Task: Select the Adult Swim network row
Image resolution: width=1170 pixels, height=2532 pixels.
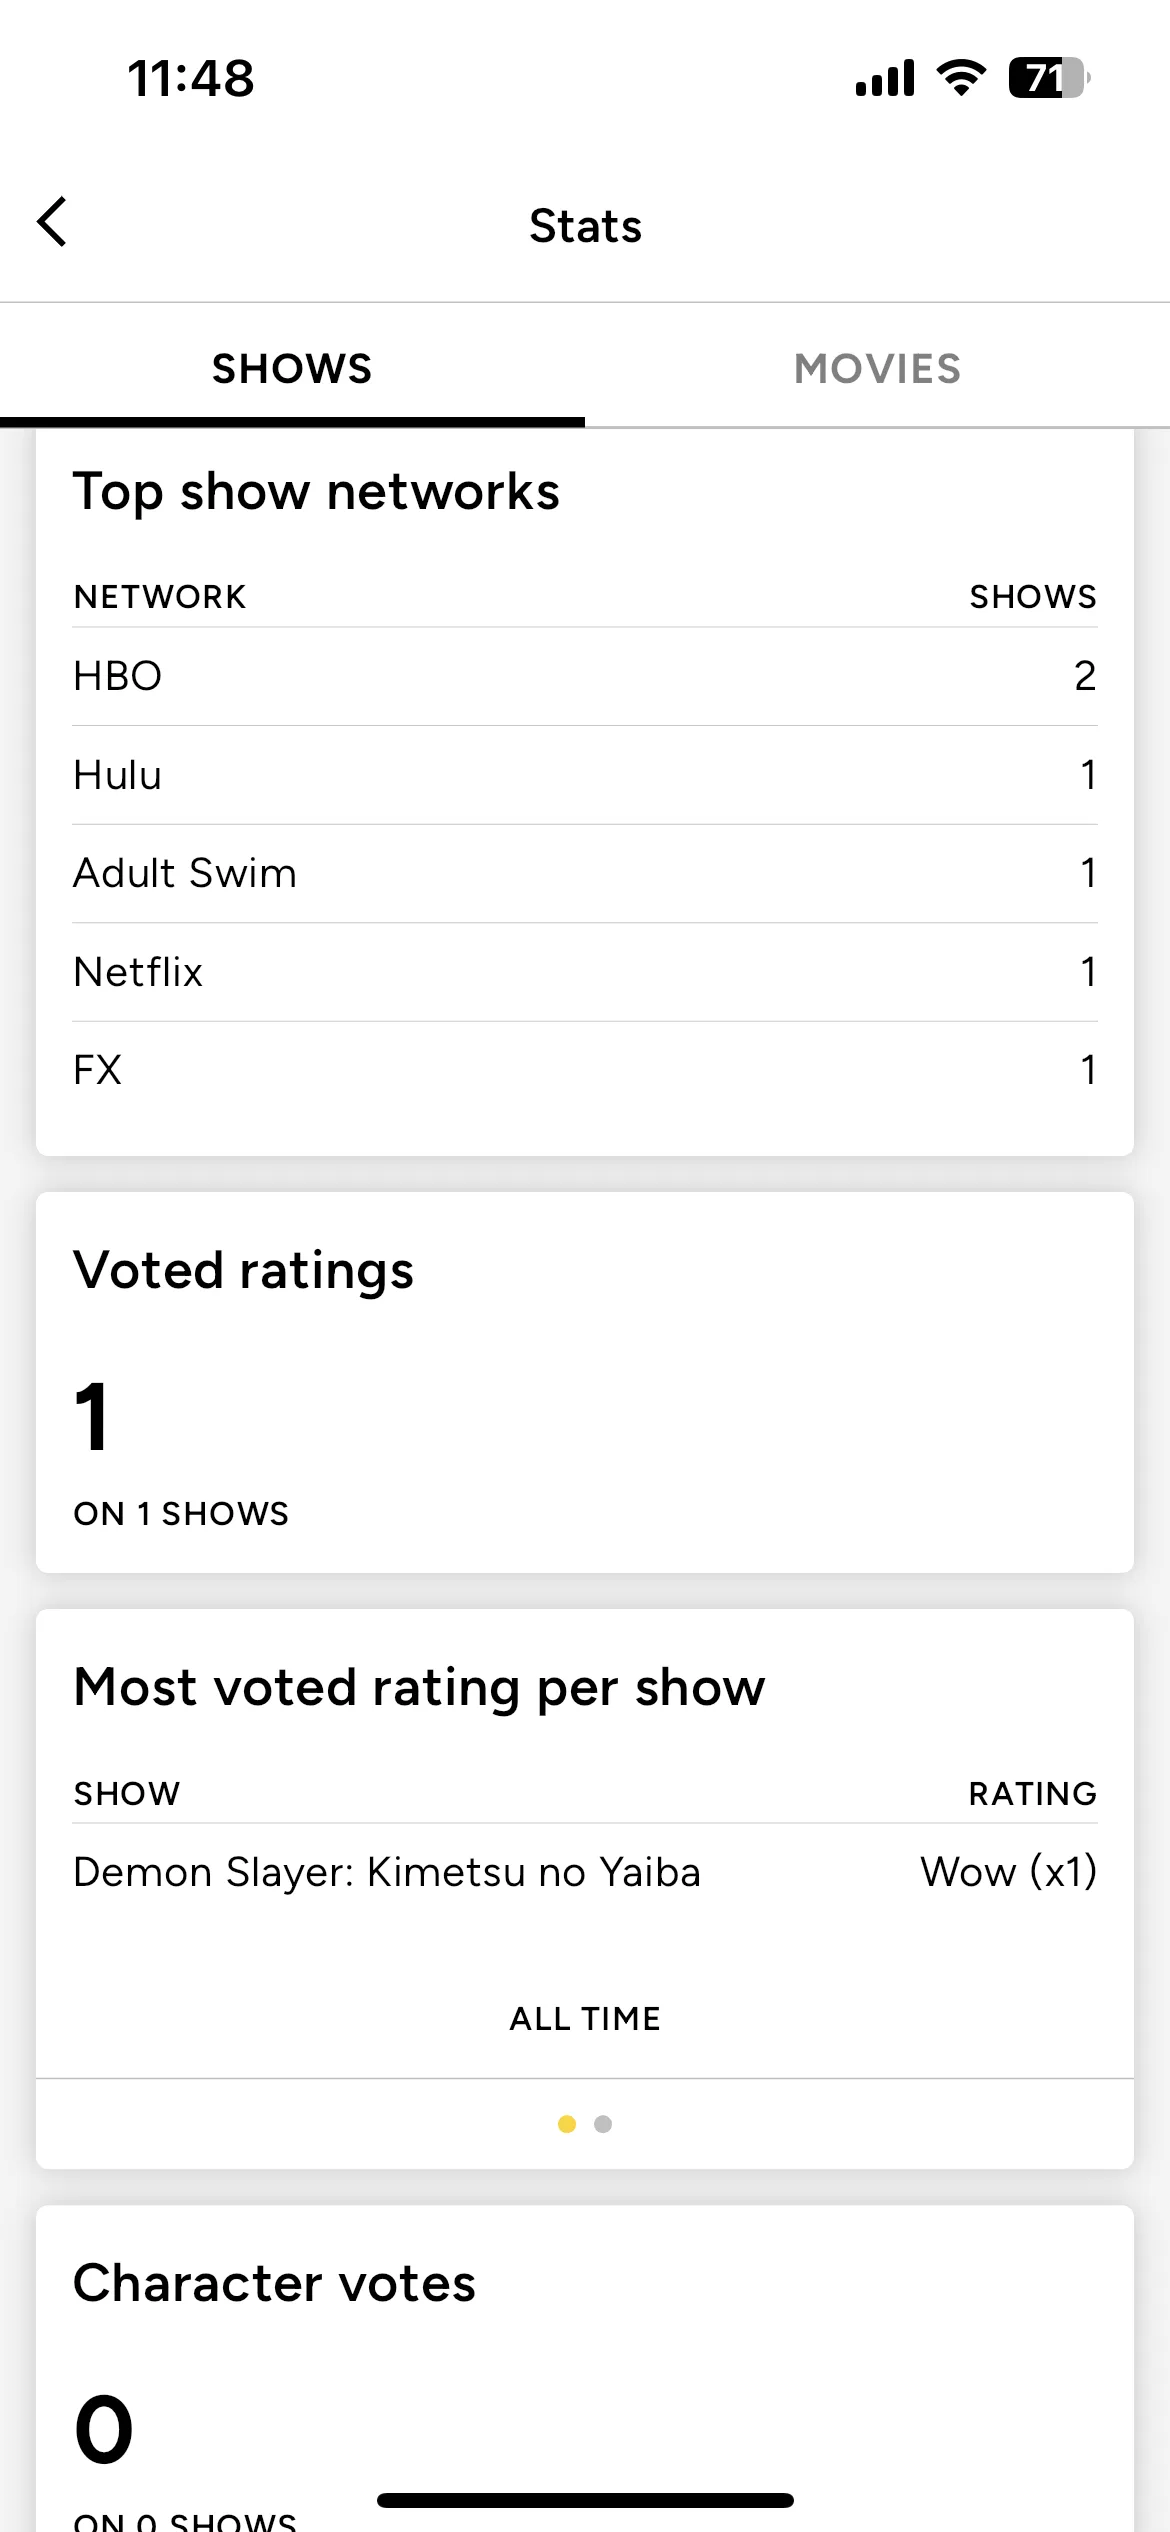Action: tap(585, 874)
